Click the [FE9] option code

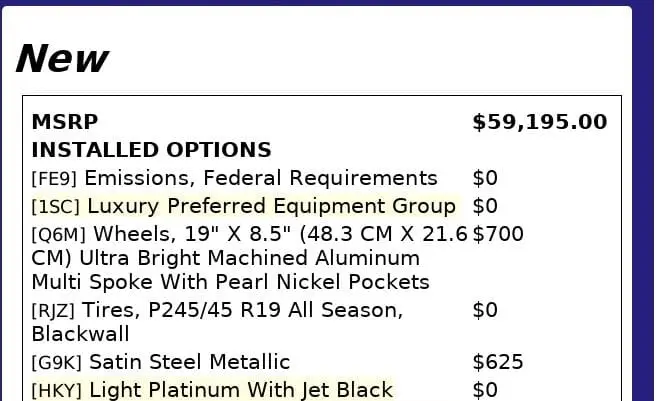(x=55, y=180)
